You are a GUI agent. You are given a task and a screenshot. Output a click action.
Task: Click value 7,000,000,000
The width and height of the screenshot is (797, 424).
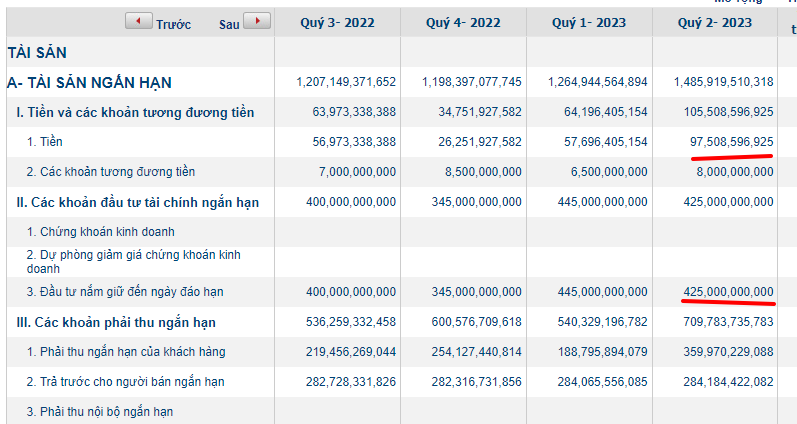(x=357, y=172)
